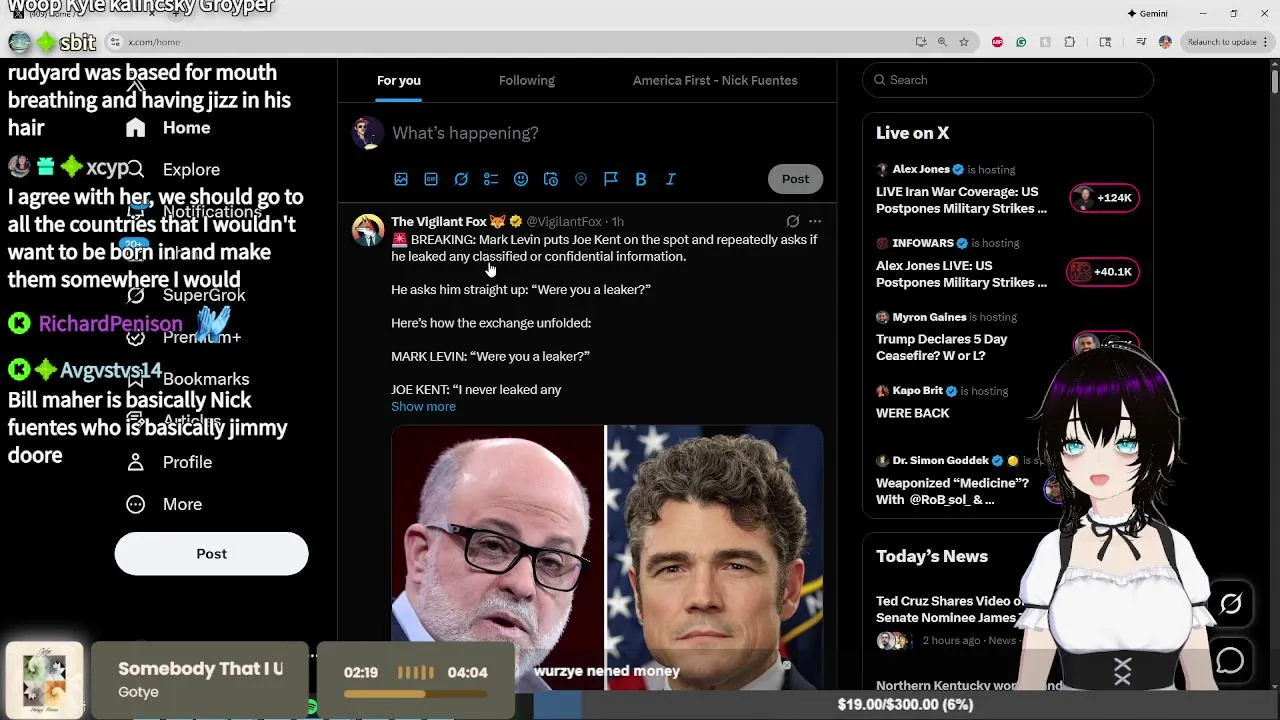Open the floating messages chat button
1280x720 pixels.
coord(1230,661)
